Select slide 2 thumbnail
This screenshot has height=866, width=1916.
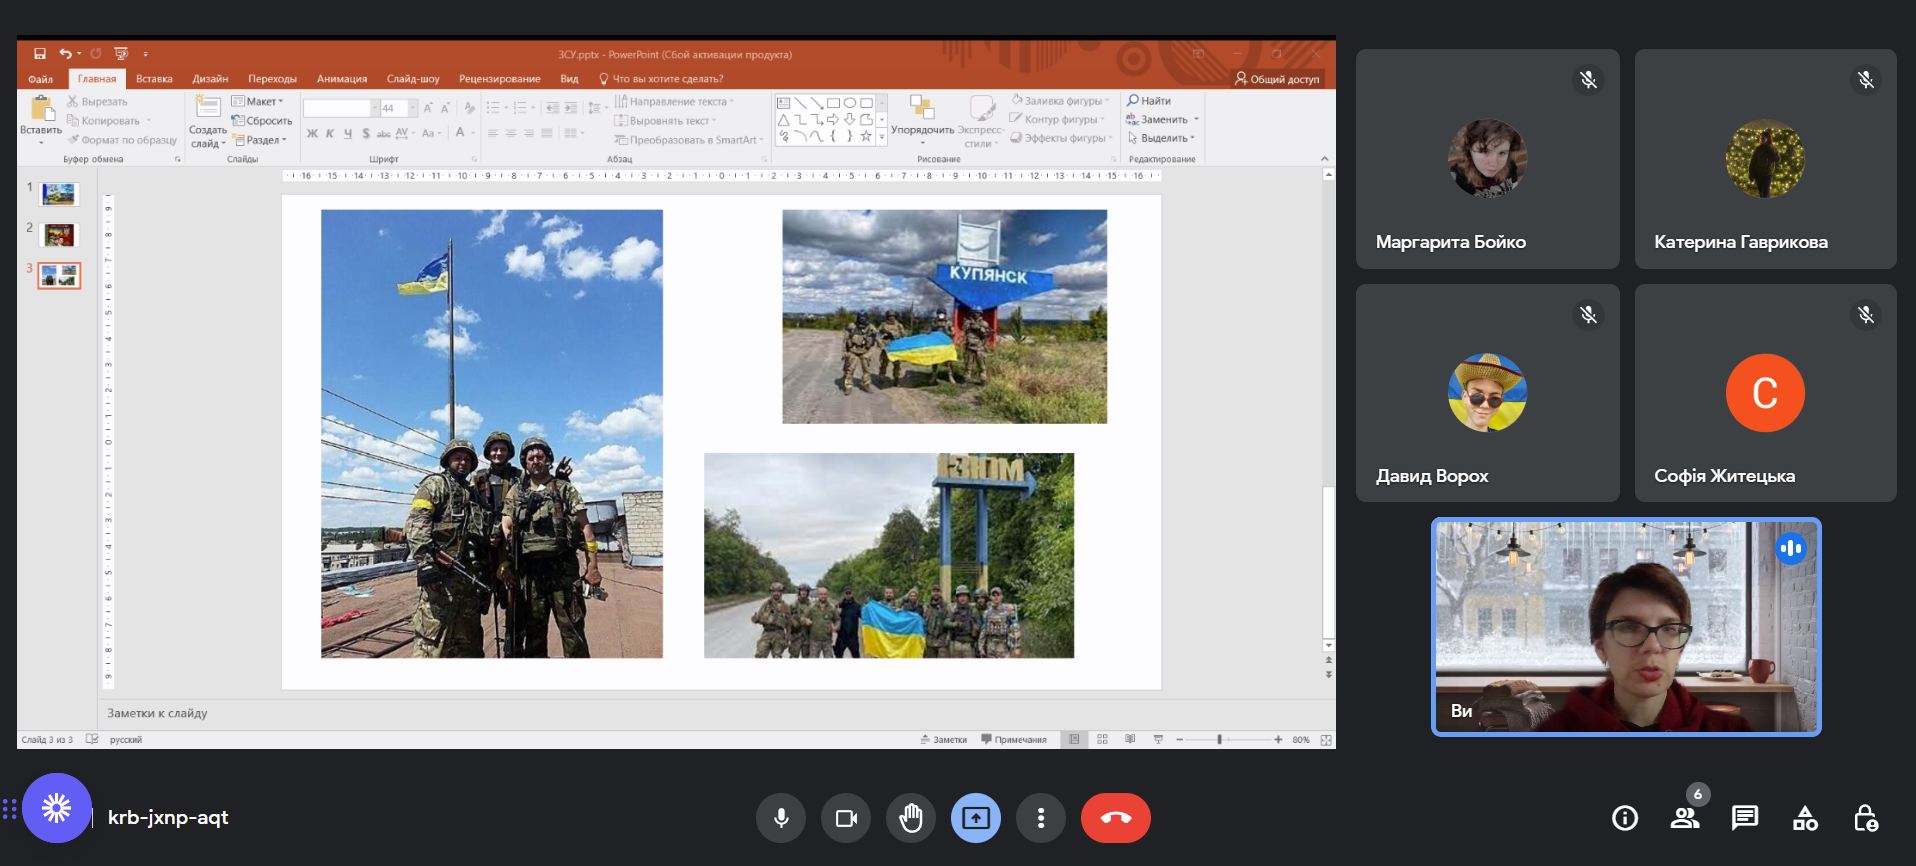(59, 235)
